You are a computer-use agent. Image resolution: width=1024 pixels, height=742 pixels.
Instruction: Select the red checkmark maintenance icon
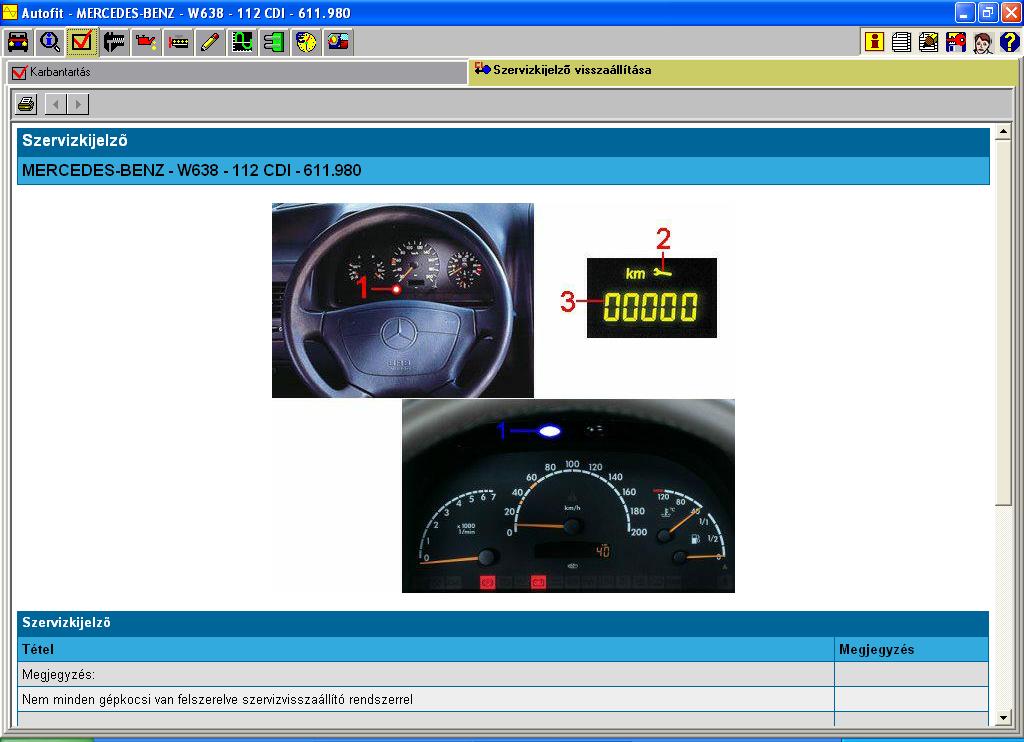(x=82, y=42)
